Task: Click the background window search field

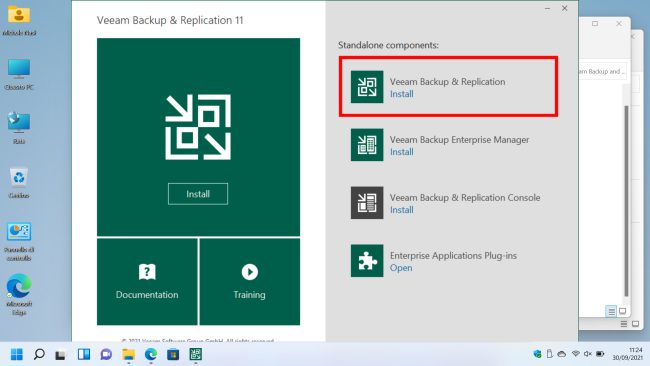Action: 602,72
